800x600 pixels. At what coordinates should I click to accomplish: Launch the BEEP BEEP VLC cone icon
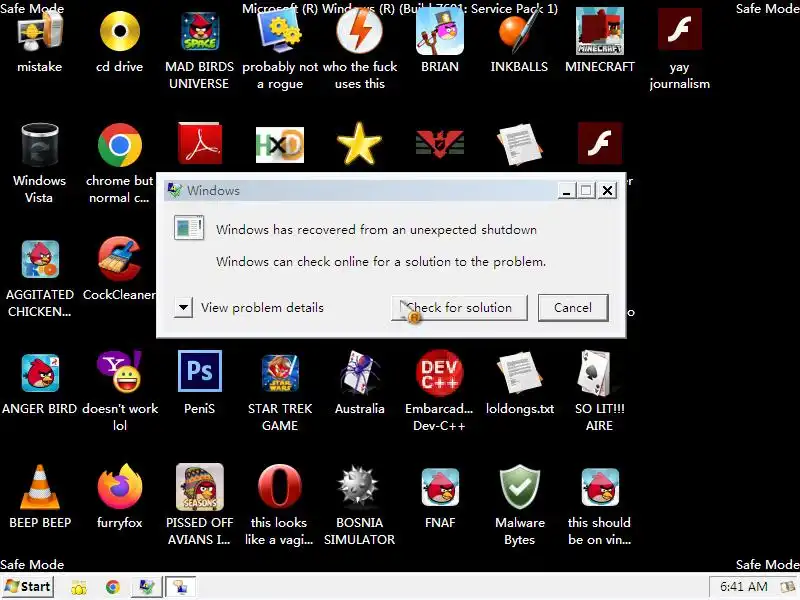(40, 487)
